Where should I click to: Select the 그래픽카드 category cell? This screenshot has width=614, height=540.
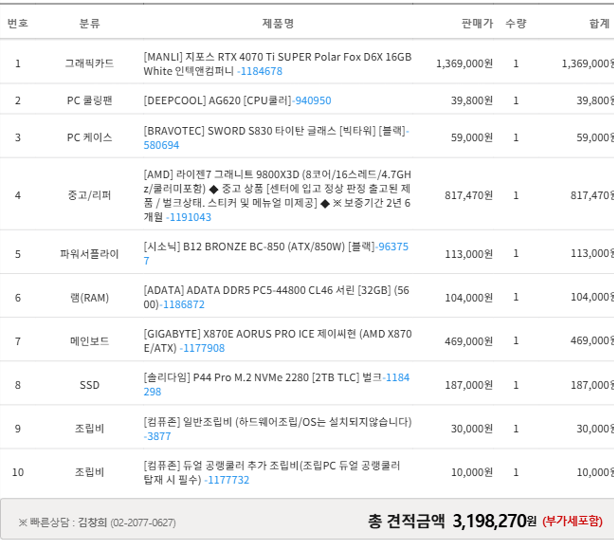(x=90, y=63)
